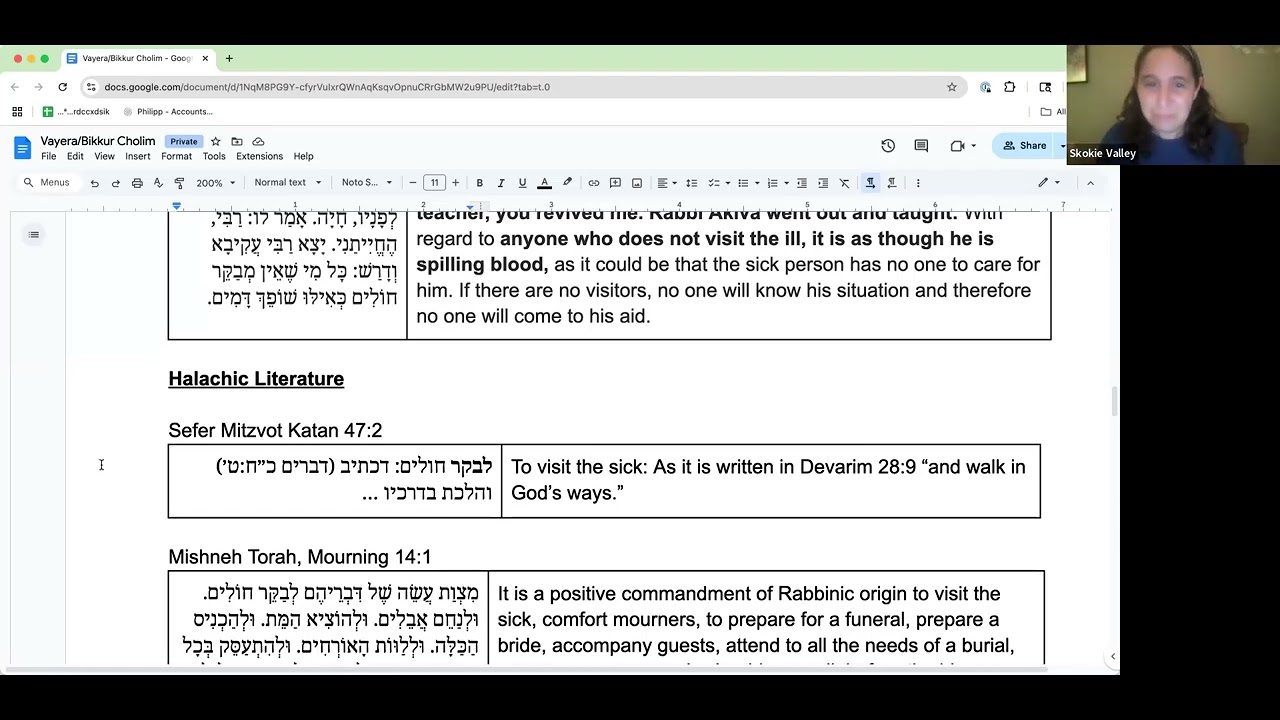Open the editing mode dropdown
This screenshot has width=1280, height=720.
point(1049,183)
